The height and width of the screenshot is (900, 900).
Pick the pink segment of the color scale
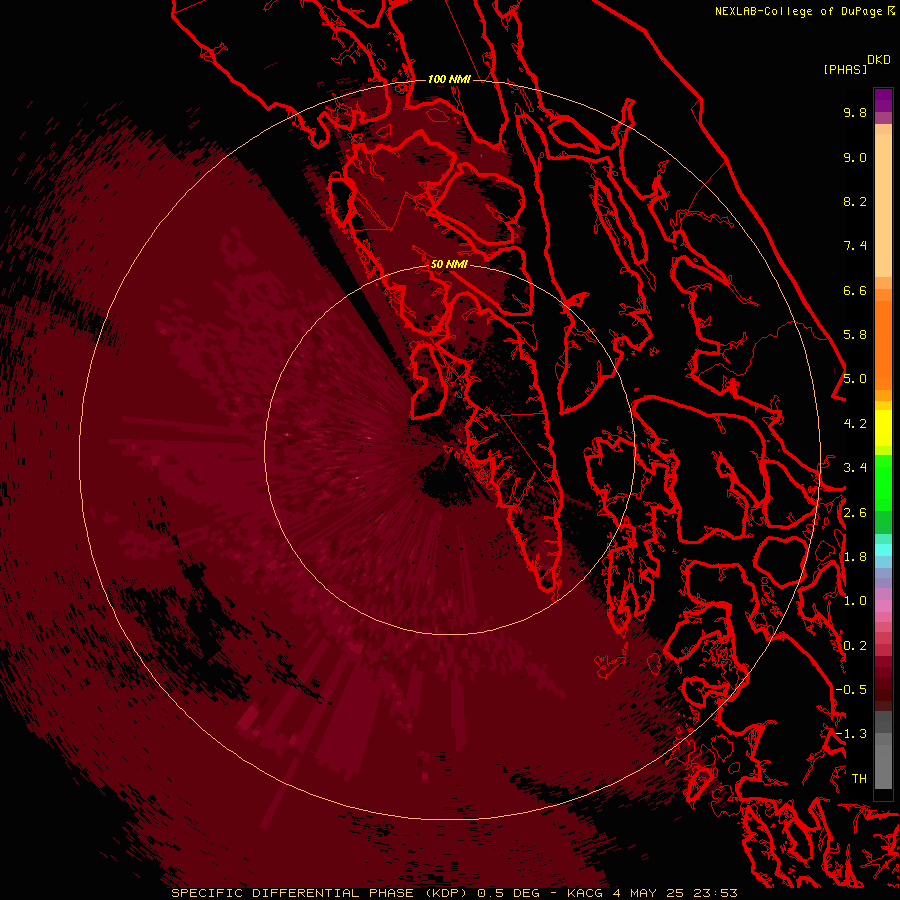[883, 606]
